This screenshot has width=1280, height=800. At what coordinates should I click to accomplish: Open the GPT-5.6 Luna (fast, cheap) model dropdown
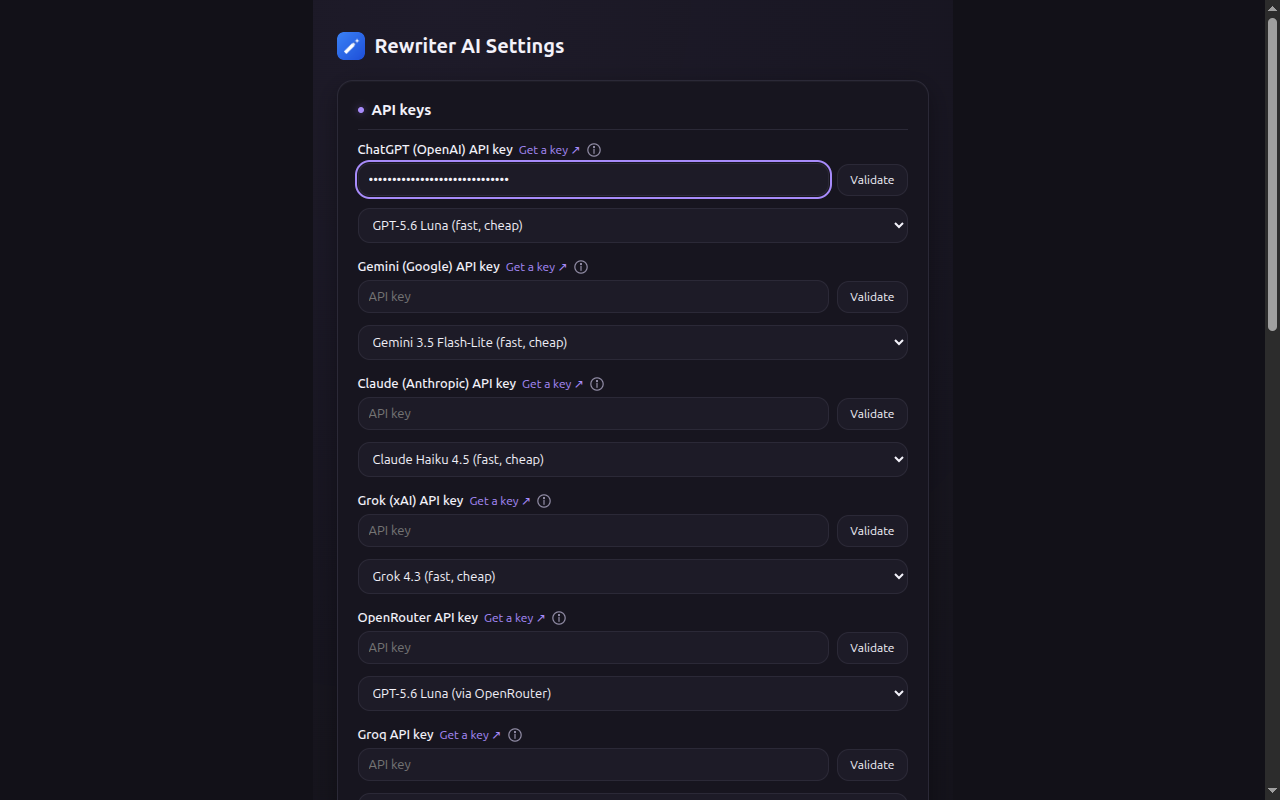pos(633,226)
